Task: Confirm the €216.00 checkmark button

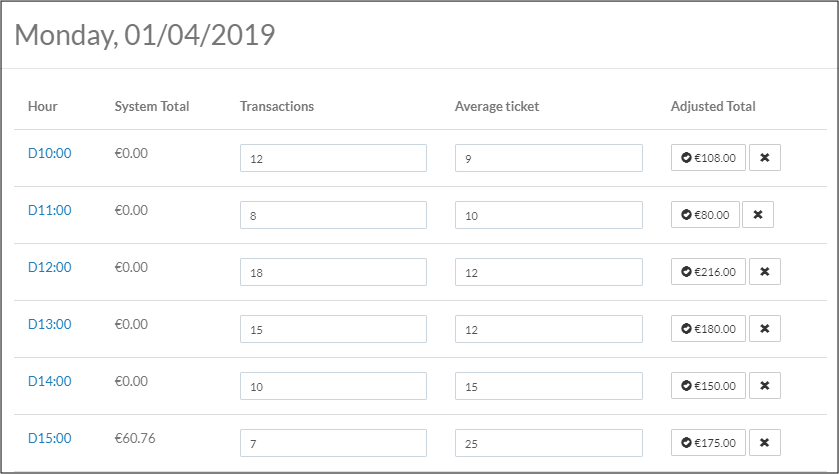Action: coord(708,272)
